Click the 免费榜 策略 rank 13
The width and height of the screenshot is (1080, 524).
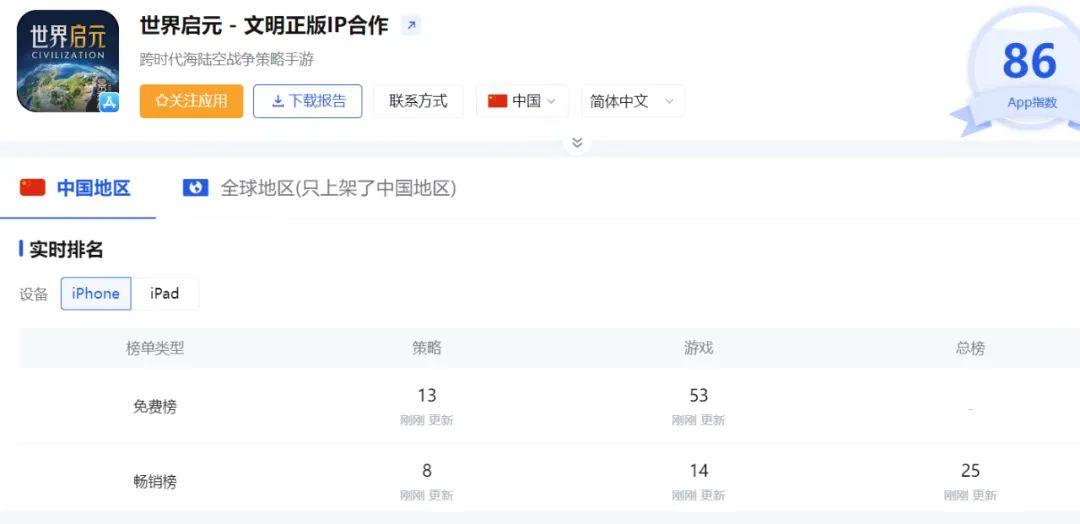point(427,396)
